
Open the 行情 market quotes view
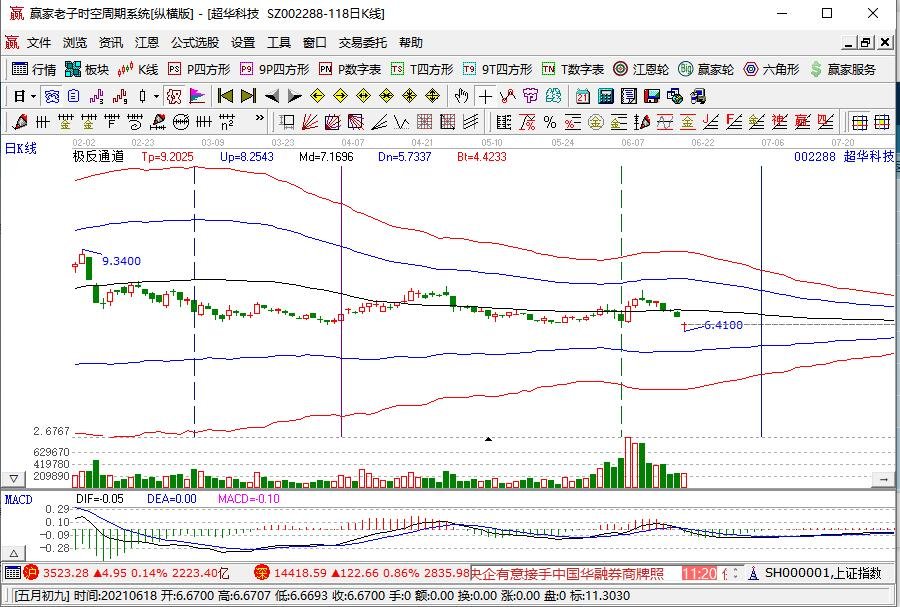tap(34, 69)
